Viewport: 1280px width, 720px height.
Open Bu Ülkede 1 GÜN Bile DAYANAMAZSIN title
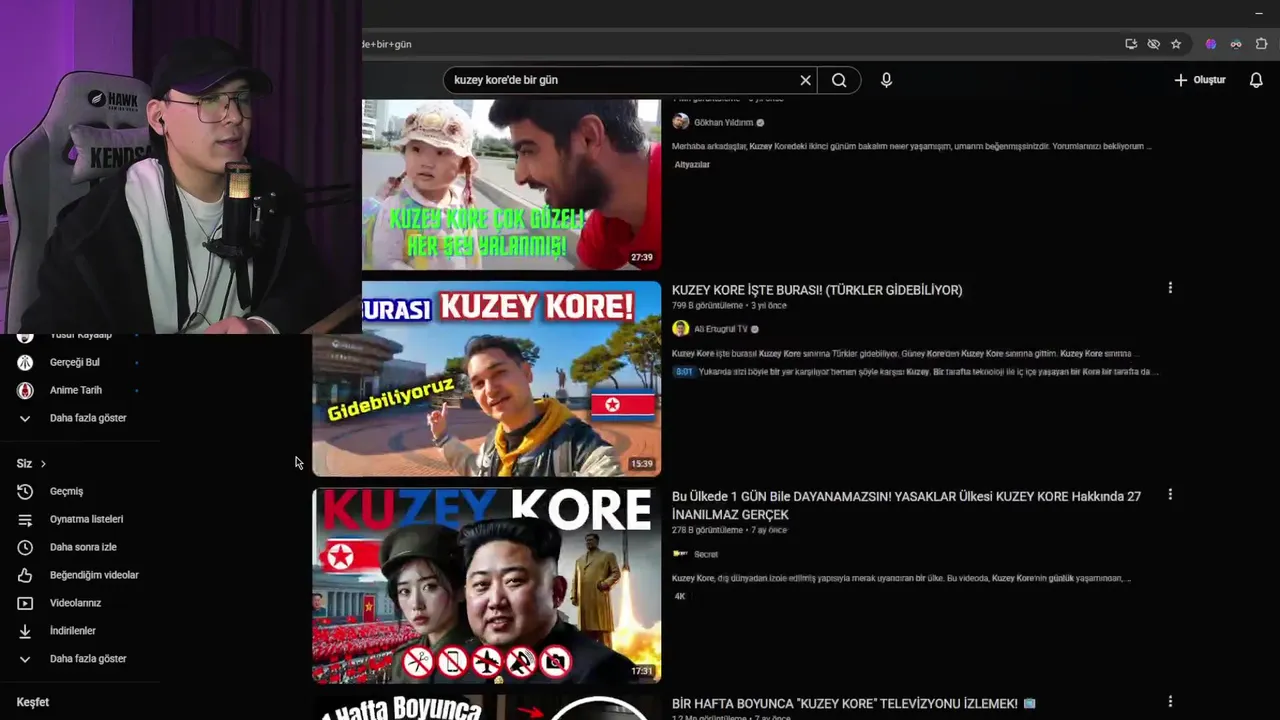[906, 505]
